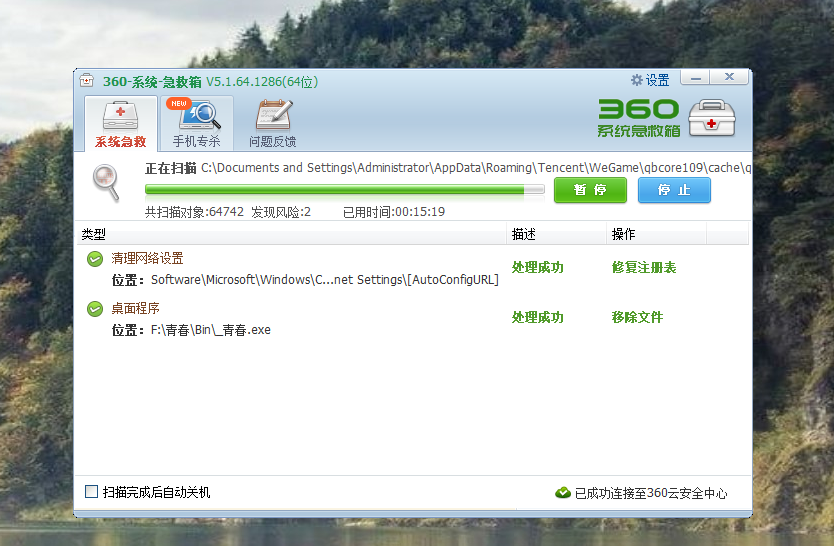Click 处理成功 status for 清理网络设置

[537, 267]
